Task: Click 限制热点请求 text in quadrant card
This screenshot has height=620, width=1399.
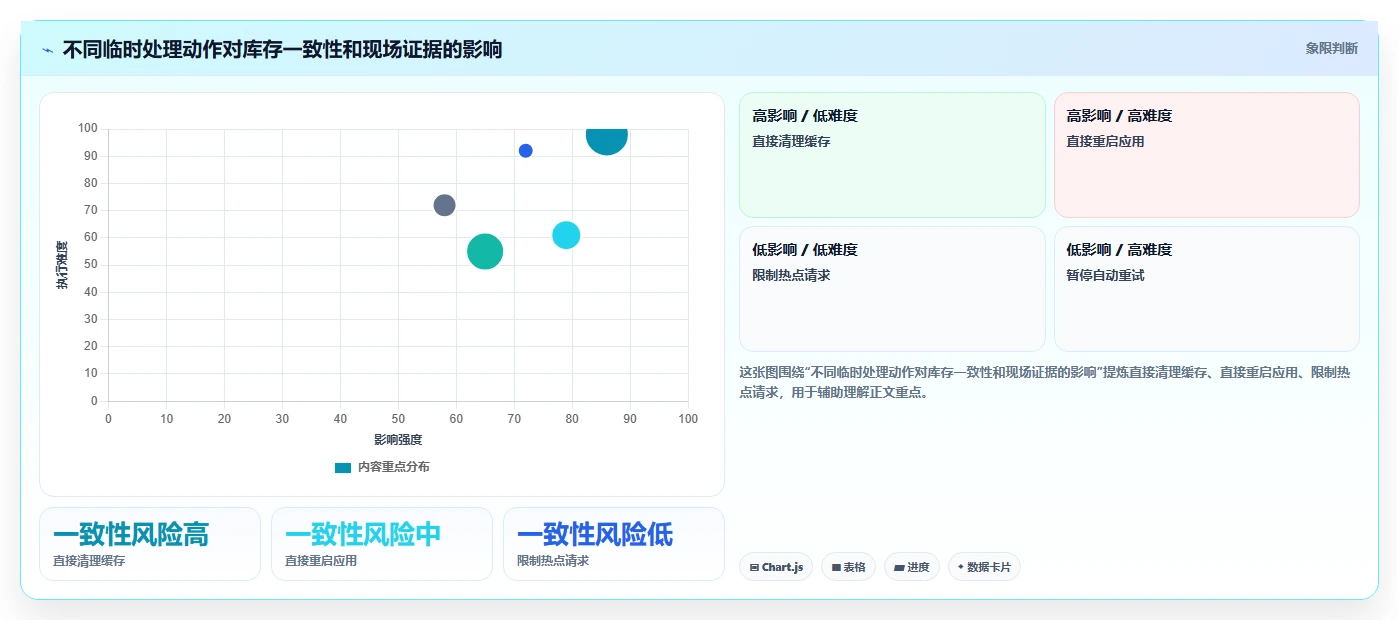Action: pos(791,275)
